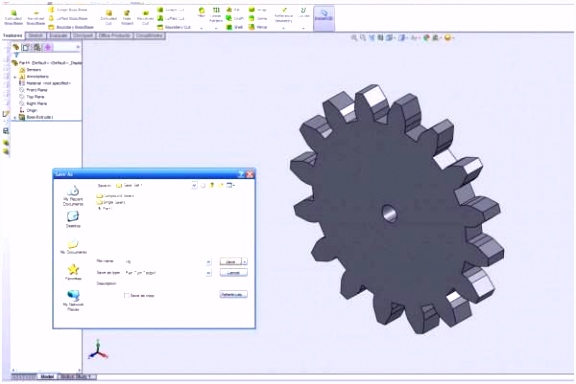Open My Network Places in the dialog

coord(73,301)
